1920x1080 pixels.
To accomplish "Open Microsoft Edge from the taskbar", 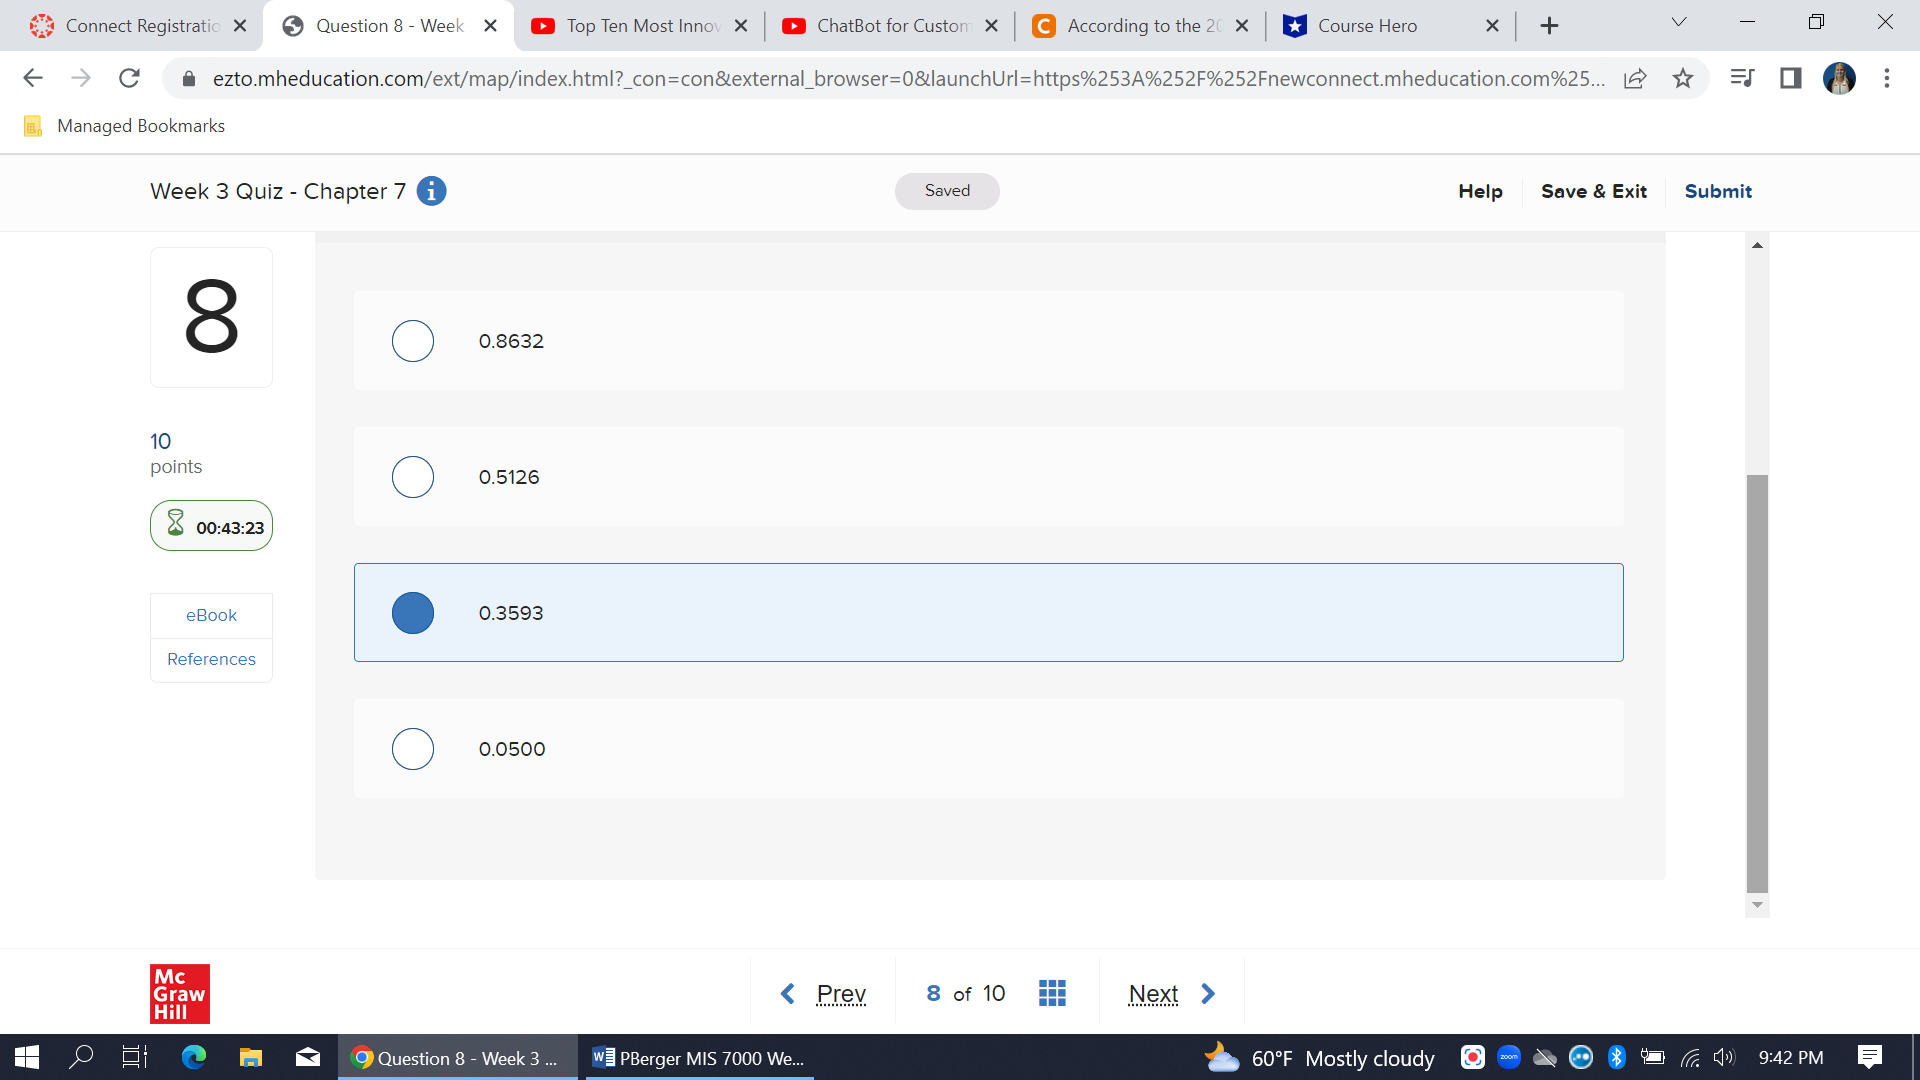I will pyautogui.click(x=193, y=1057).
